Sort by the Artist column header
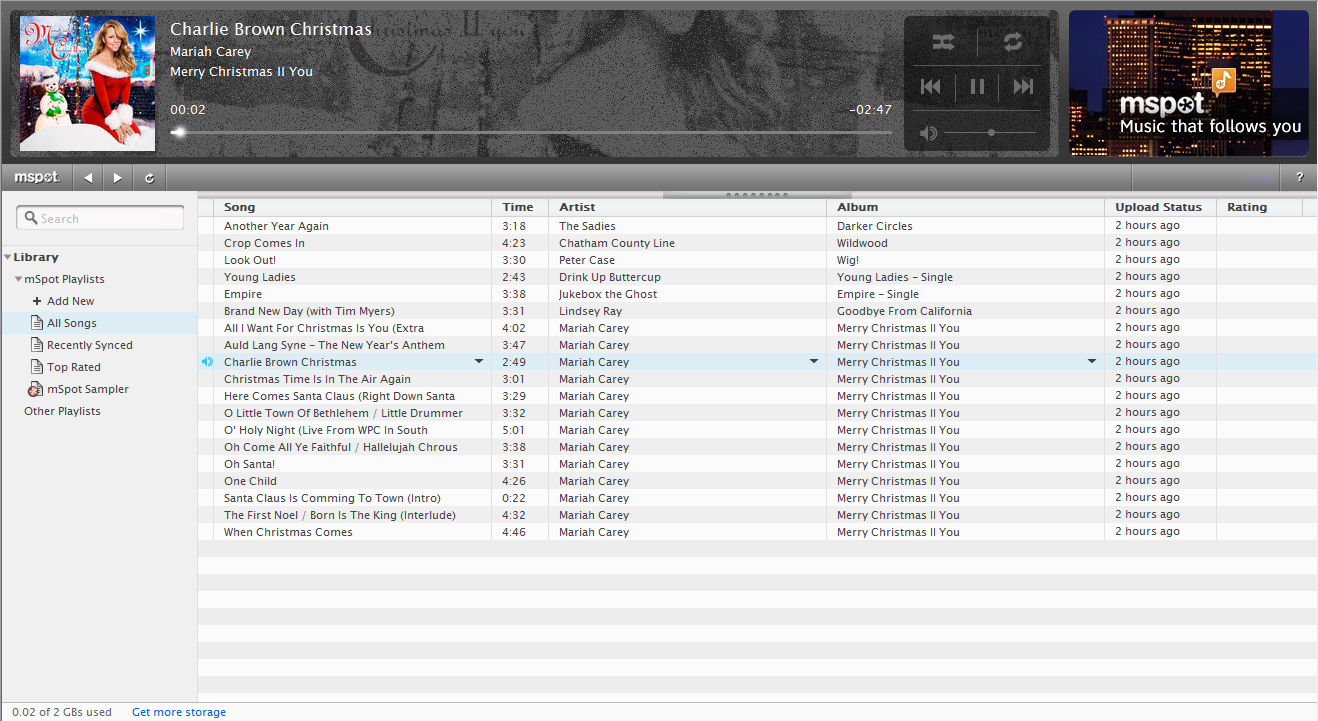 pos(688,207)
